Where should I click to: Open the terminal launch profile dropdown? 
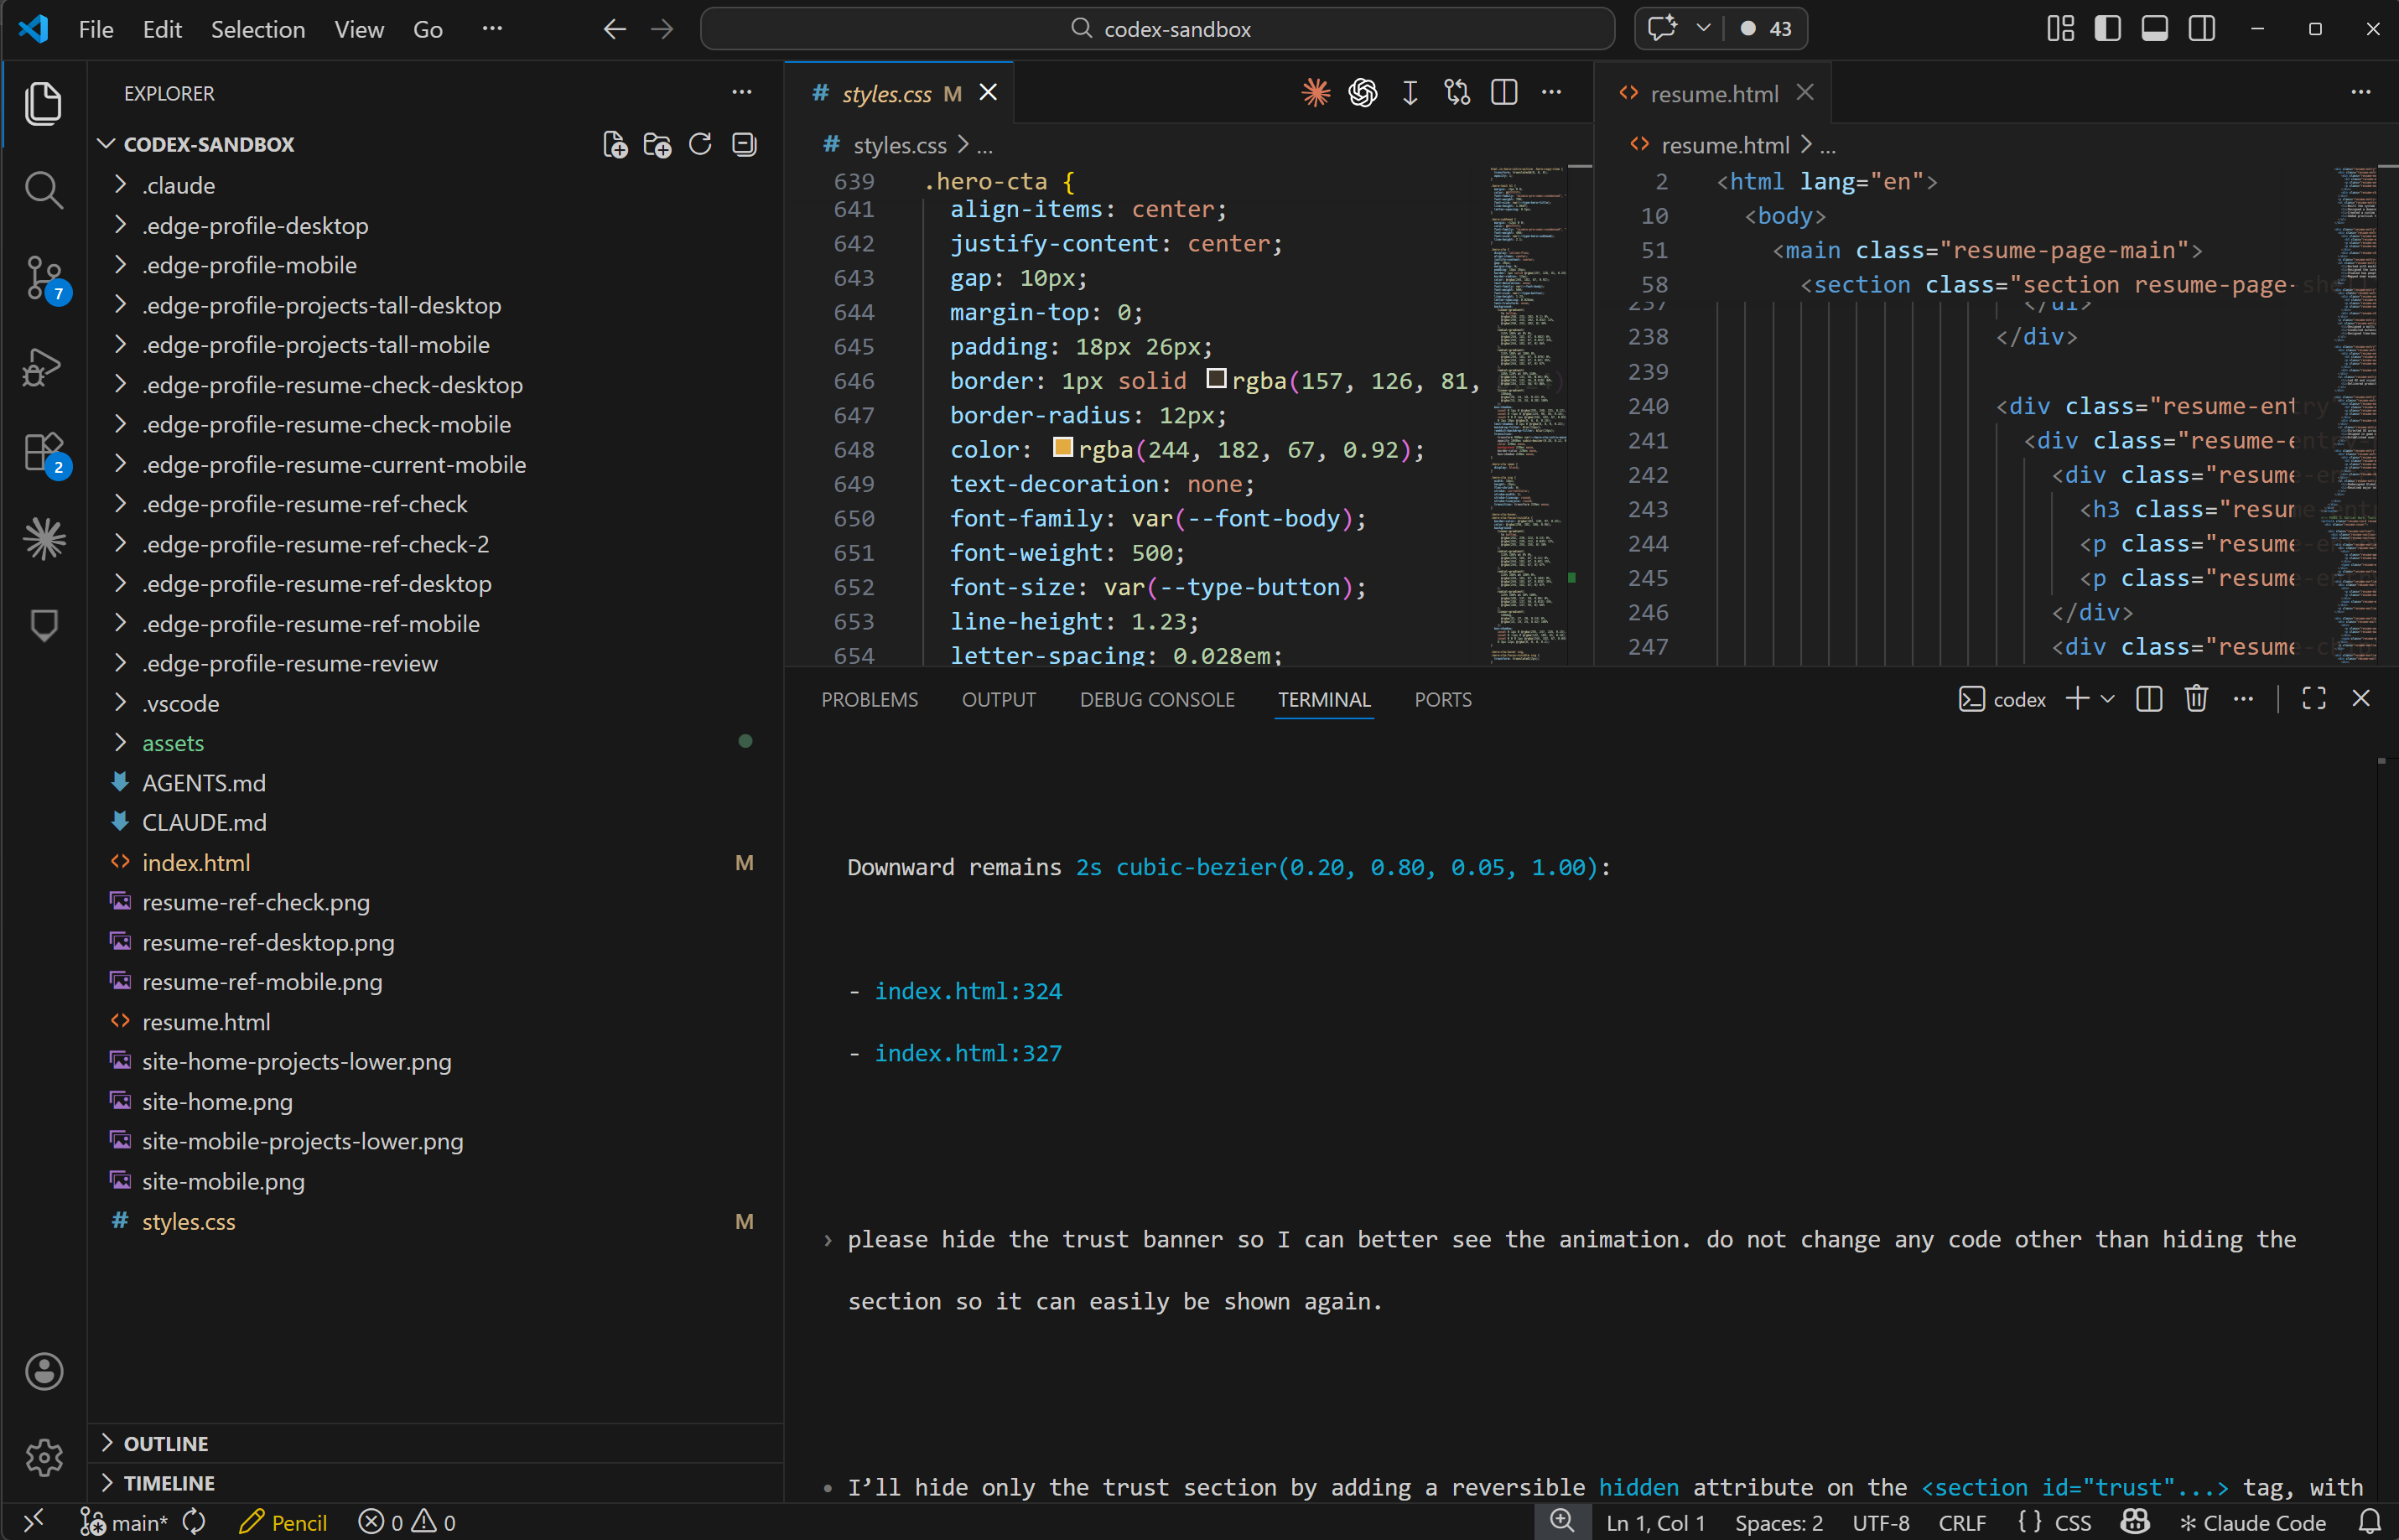click(x=2107, y=698)
